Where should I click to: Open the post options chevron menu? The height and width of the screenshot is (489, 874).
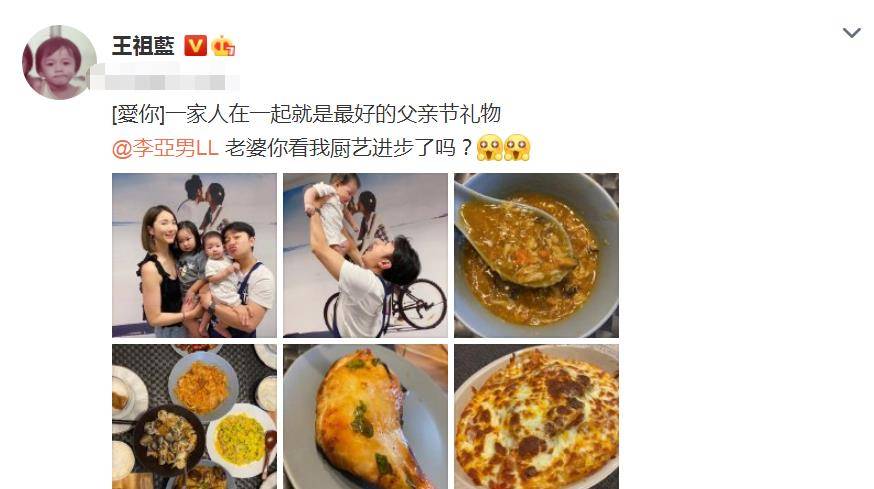pyautogui.click(x=851, y=33)
